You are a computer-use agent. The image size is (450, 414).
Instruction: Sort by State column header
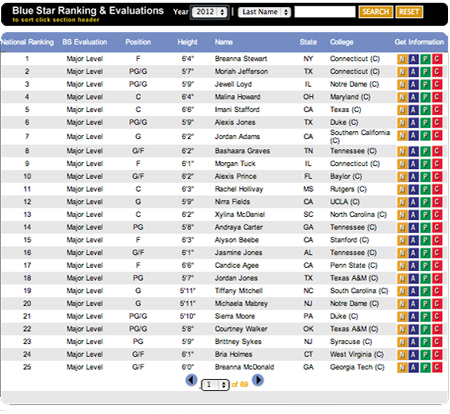click(x=308, y=42)
